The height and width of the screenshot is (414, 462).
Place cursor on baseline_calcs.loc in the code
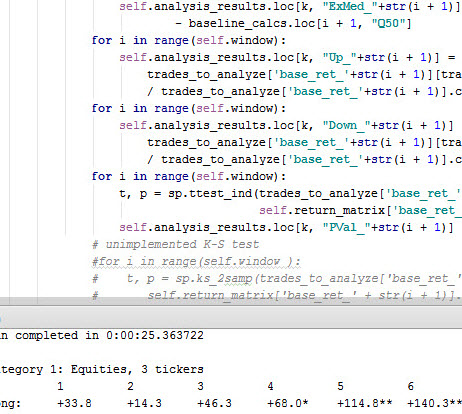(252, 24)
